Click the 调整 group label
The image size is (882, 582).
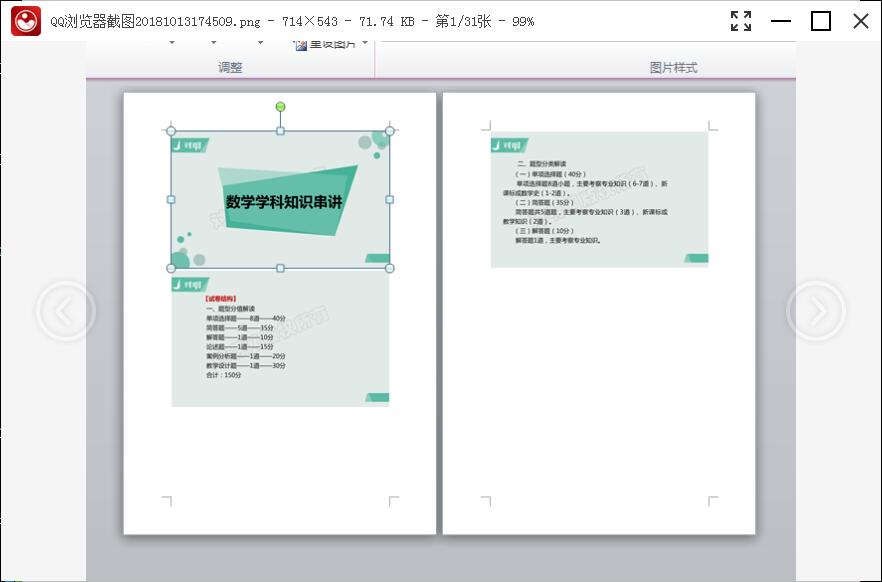pyautogui.click(x=230, y=67)
